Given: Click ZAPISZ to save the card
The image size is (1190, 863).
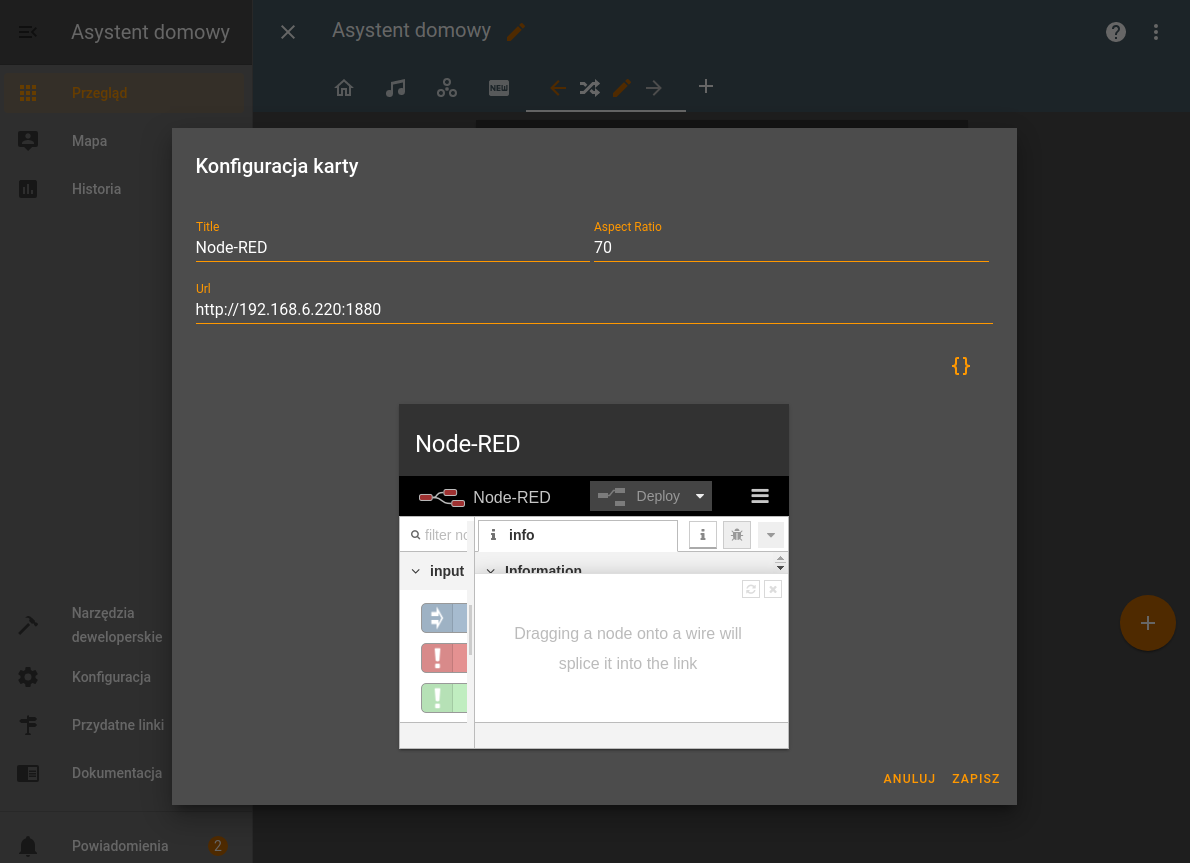Looking at the screenshot, I should pyautogui.click(x=975, y=779).
